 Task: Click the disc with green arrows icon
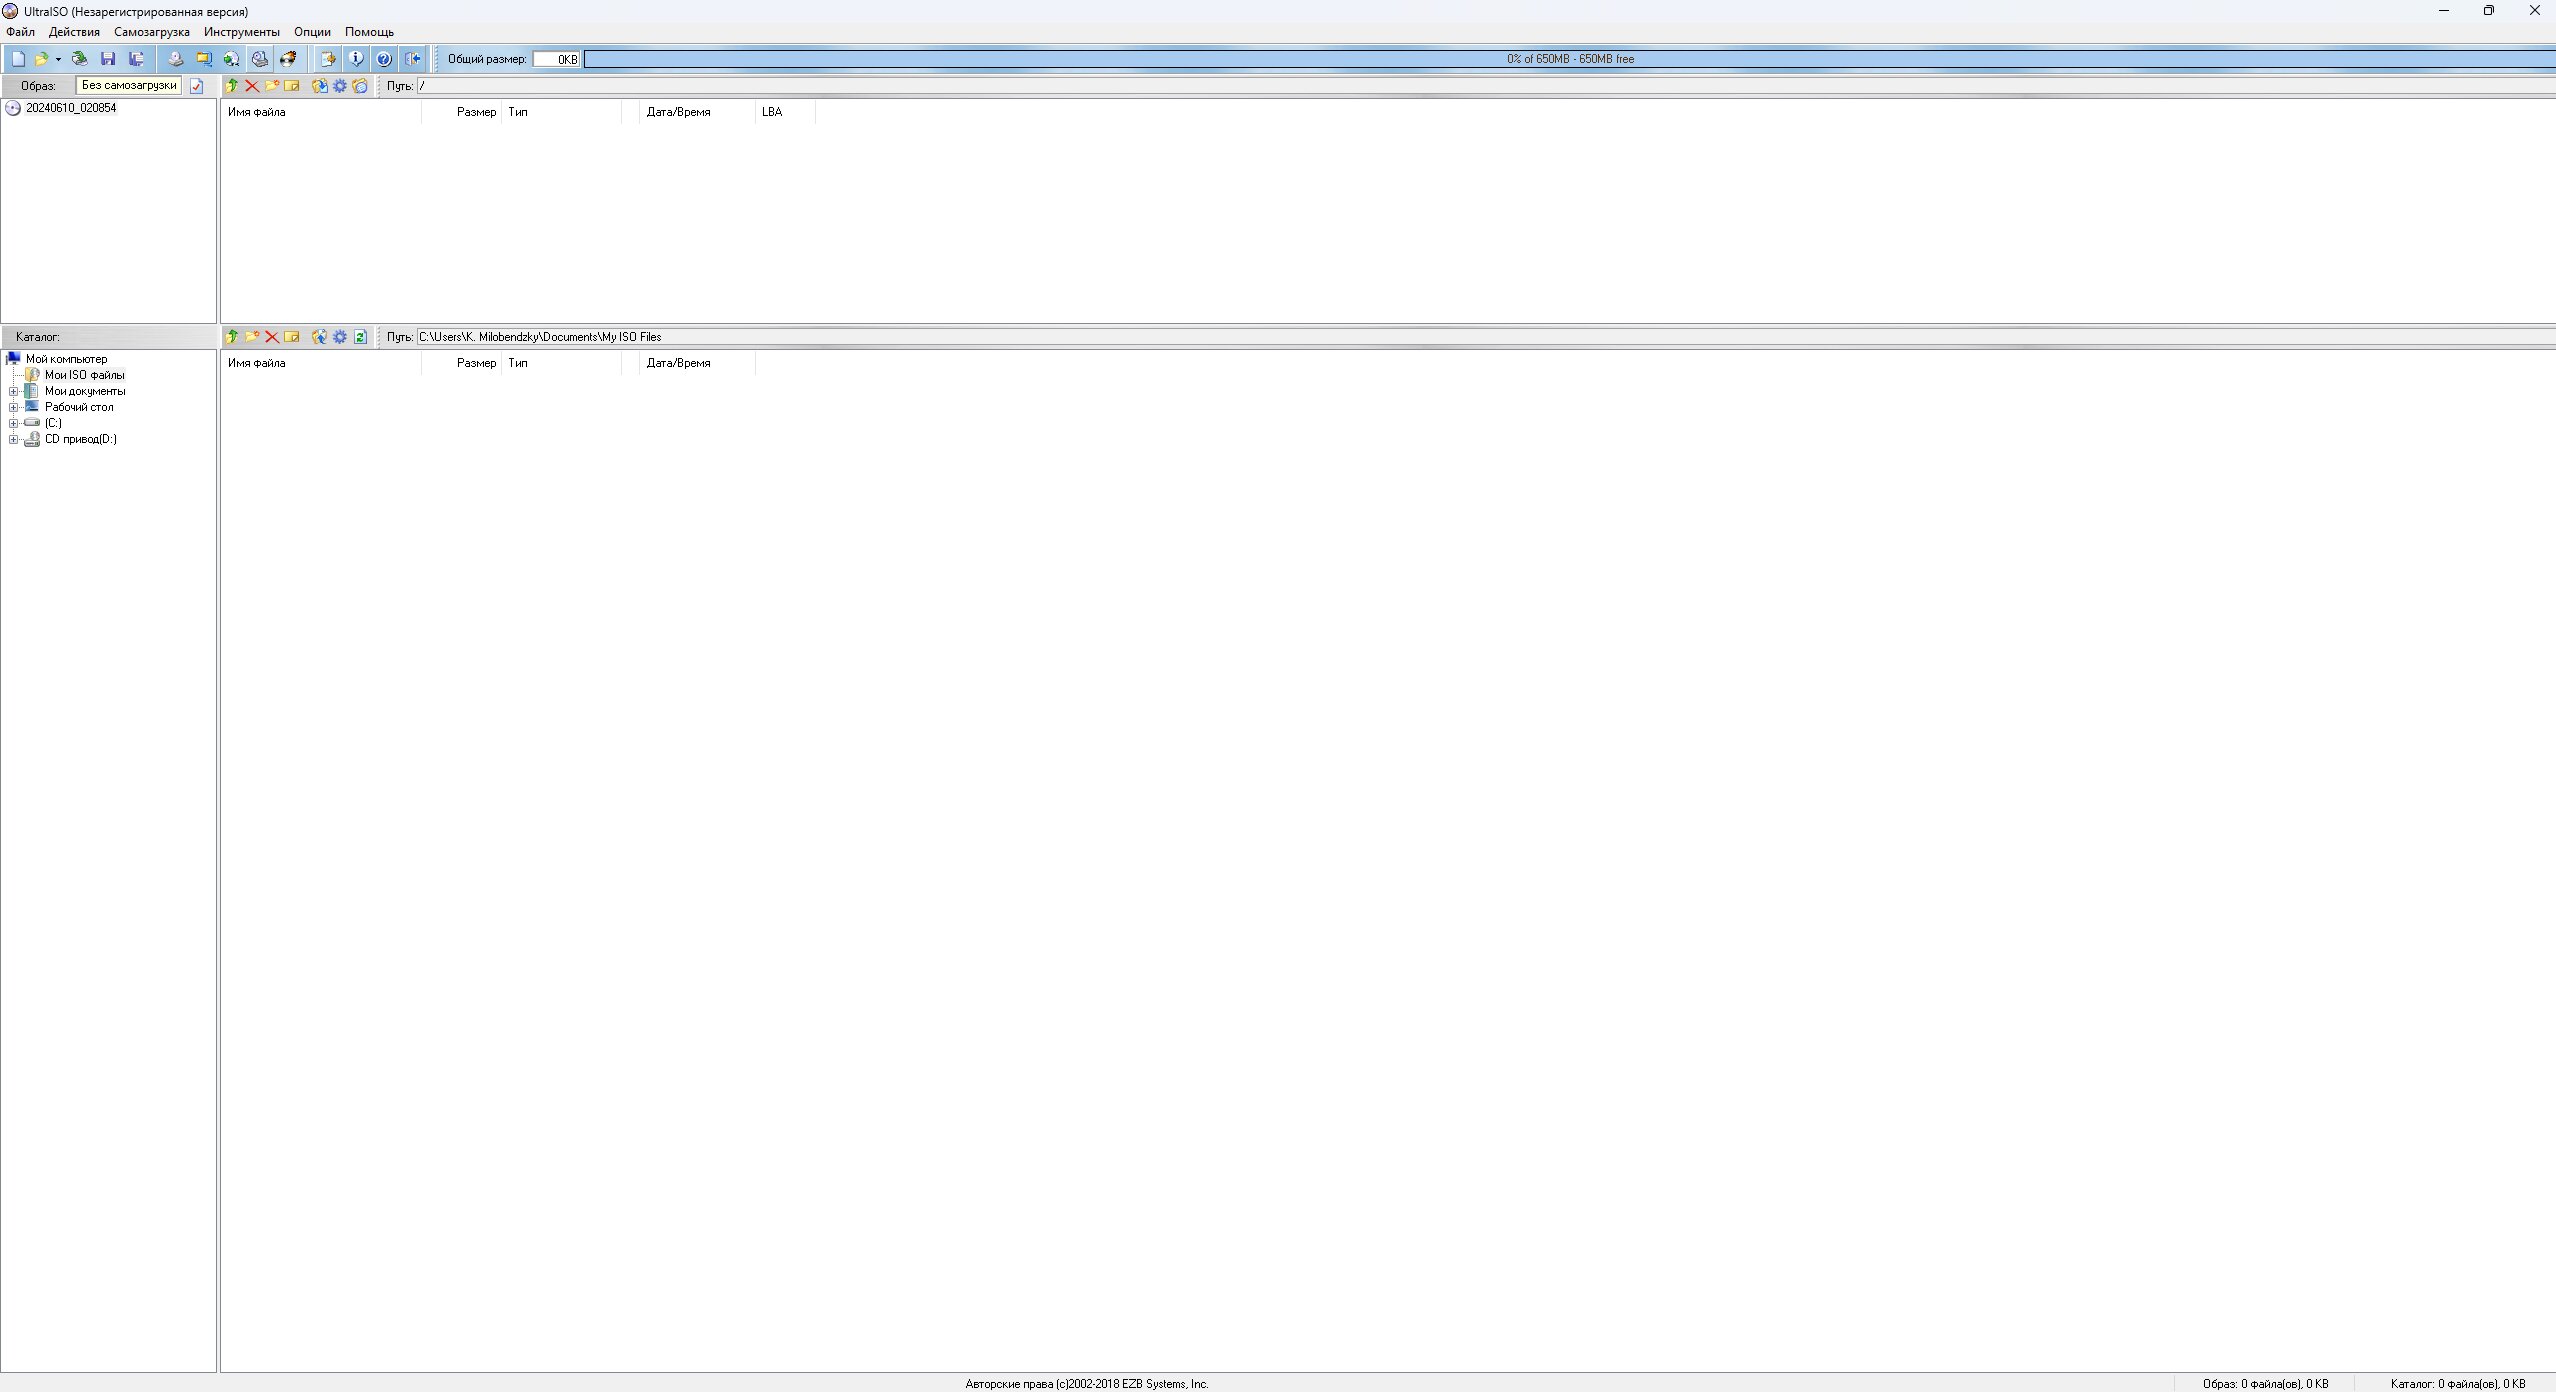(x=231, y=59)
